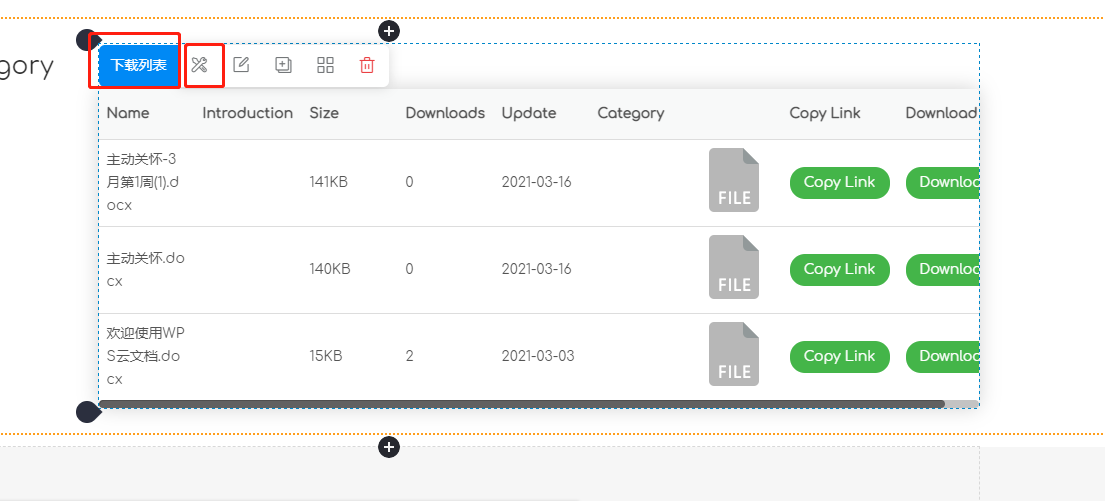Delete module with red trash icon
Screen dimensions: 1105x501
tap(367, 66)
